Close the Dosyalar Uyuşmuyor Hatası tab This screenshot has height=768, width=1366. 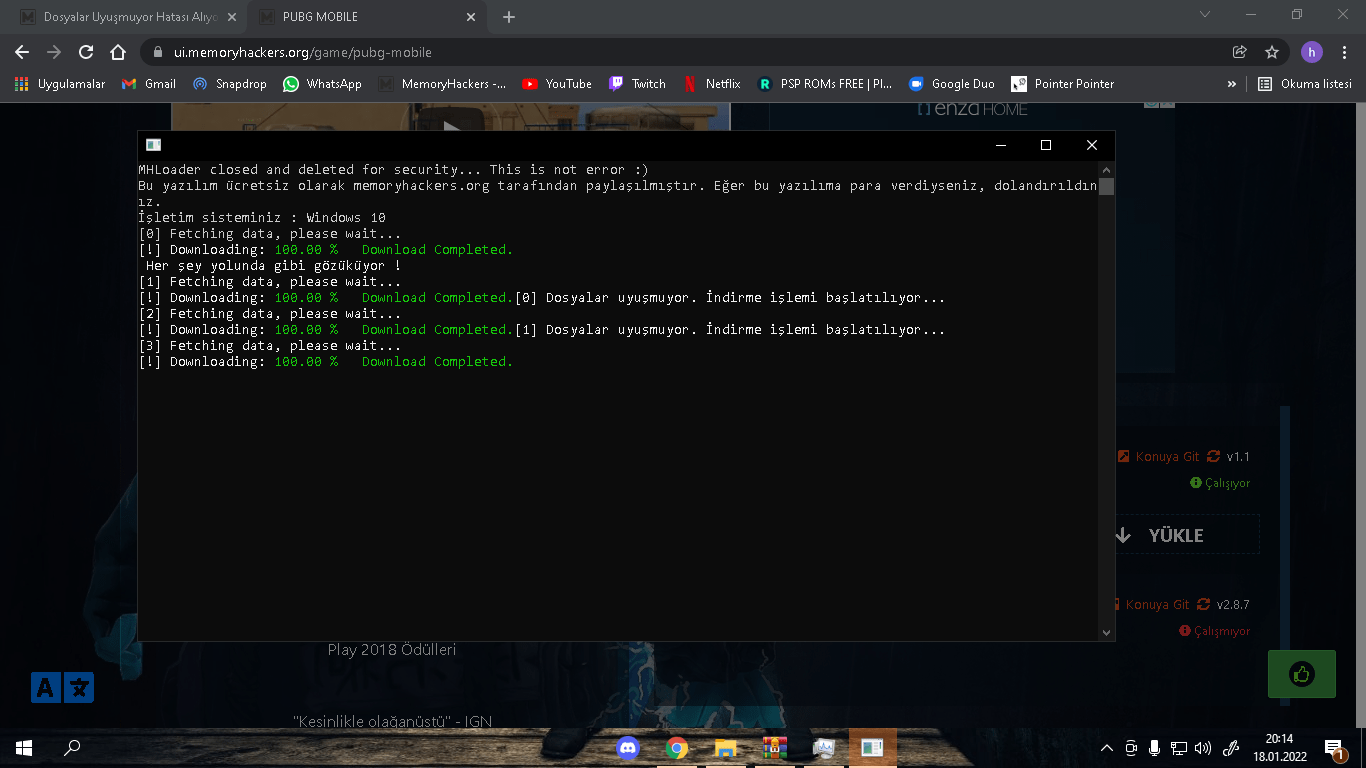click(x=232, y=17)
